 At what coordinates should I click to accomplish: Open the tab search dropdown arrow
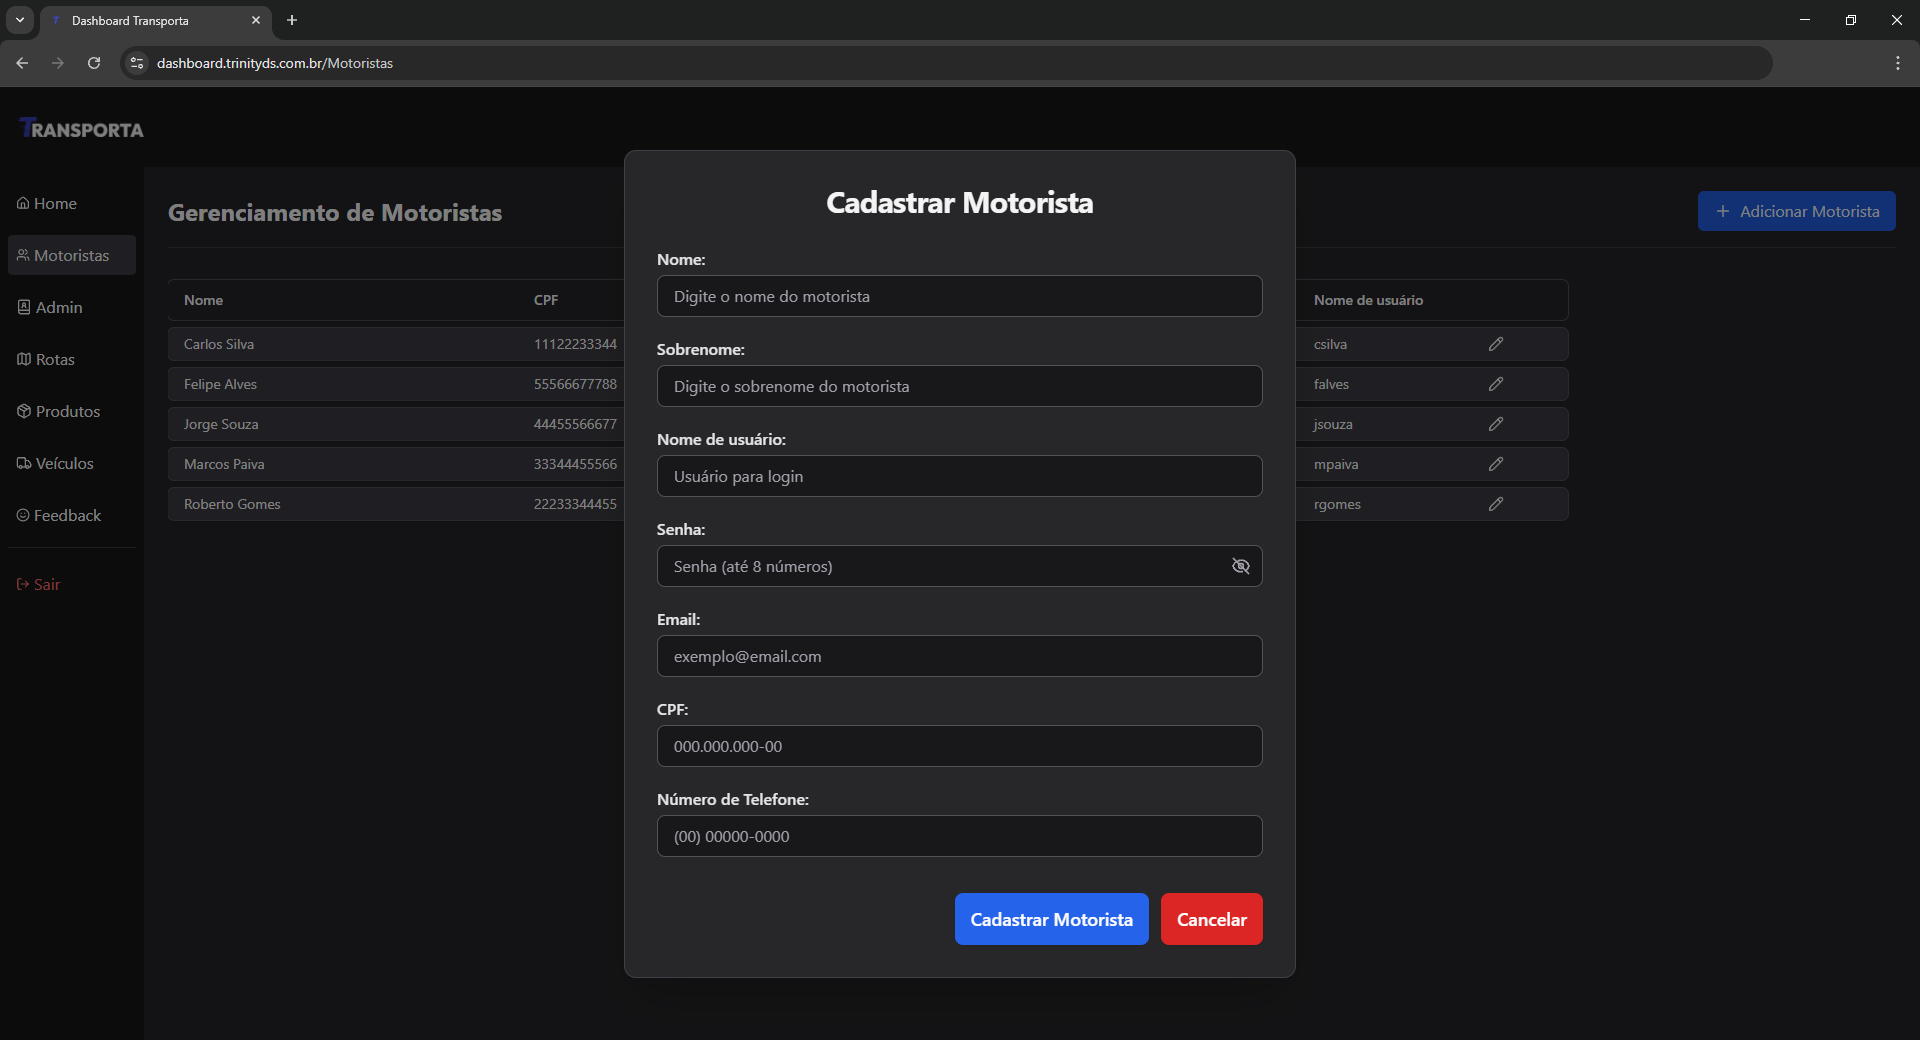(x=20, y=20)
